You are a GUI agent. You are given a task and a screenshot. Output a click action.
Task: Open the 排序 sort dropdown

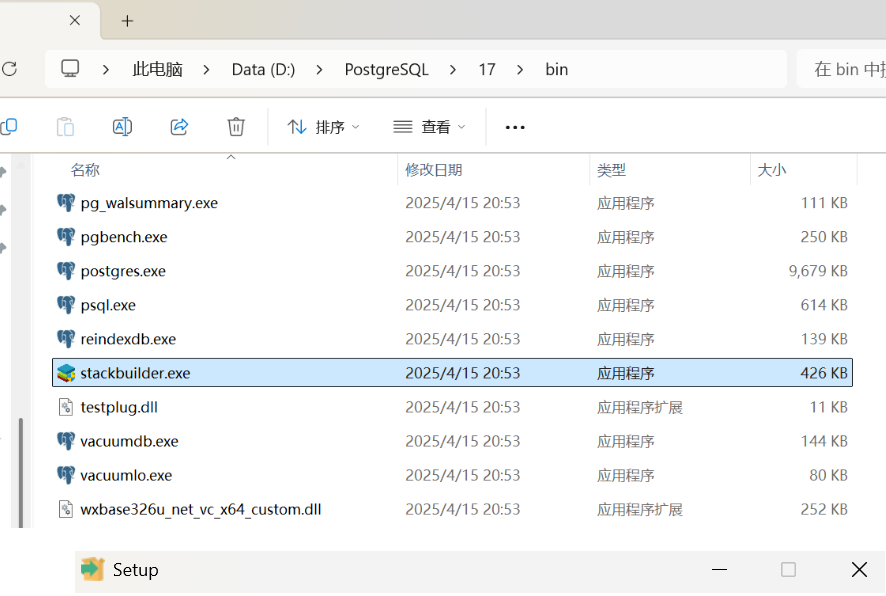click(323, 127)
